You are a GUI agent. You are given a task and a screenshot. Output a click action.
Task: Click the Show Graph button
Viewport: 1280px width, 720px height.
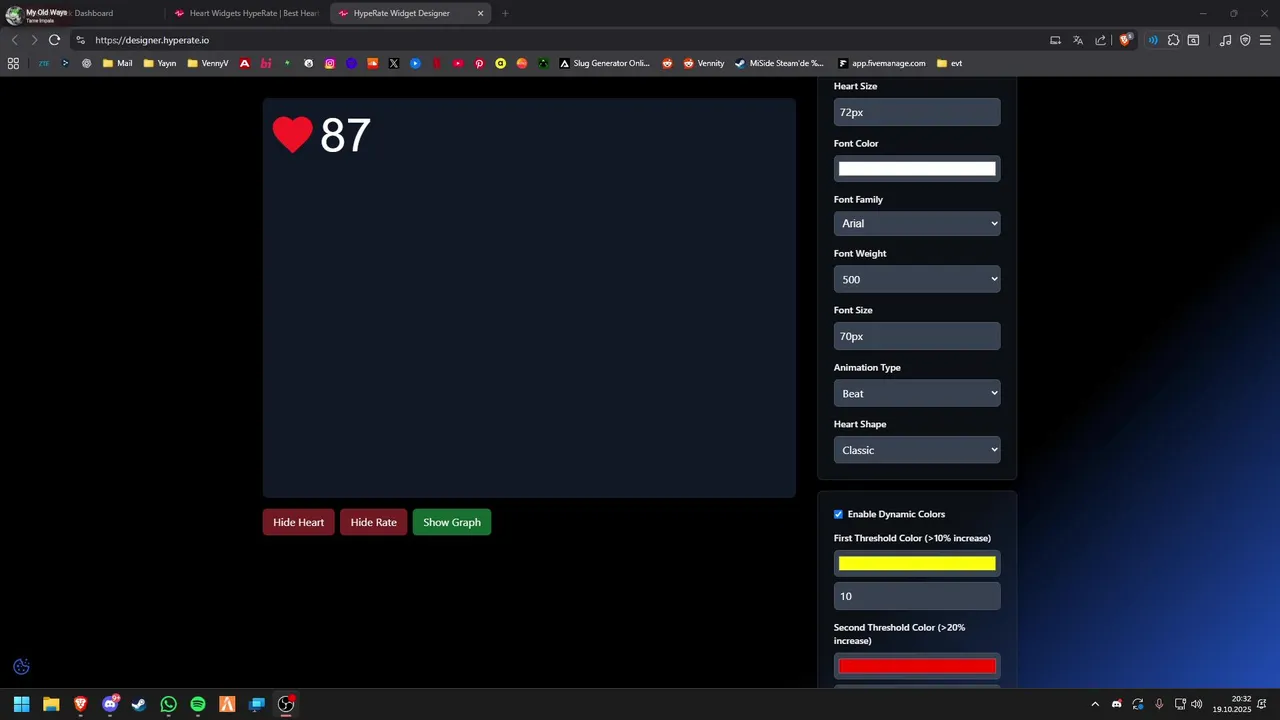pos(452,522)
